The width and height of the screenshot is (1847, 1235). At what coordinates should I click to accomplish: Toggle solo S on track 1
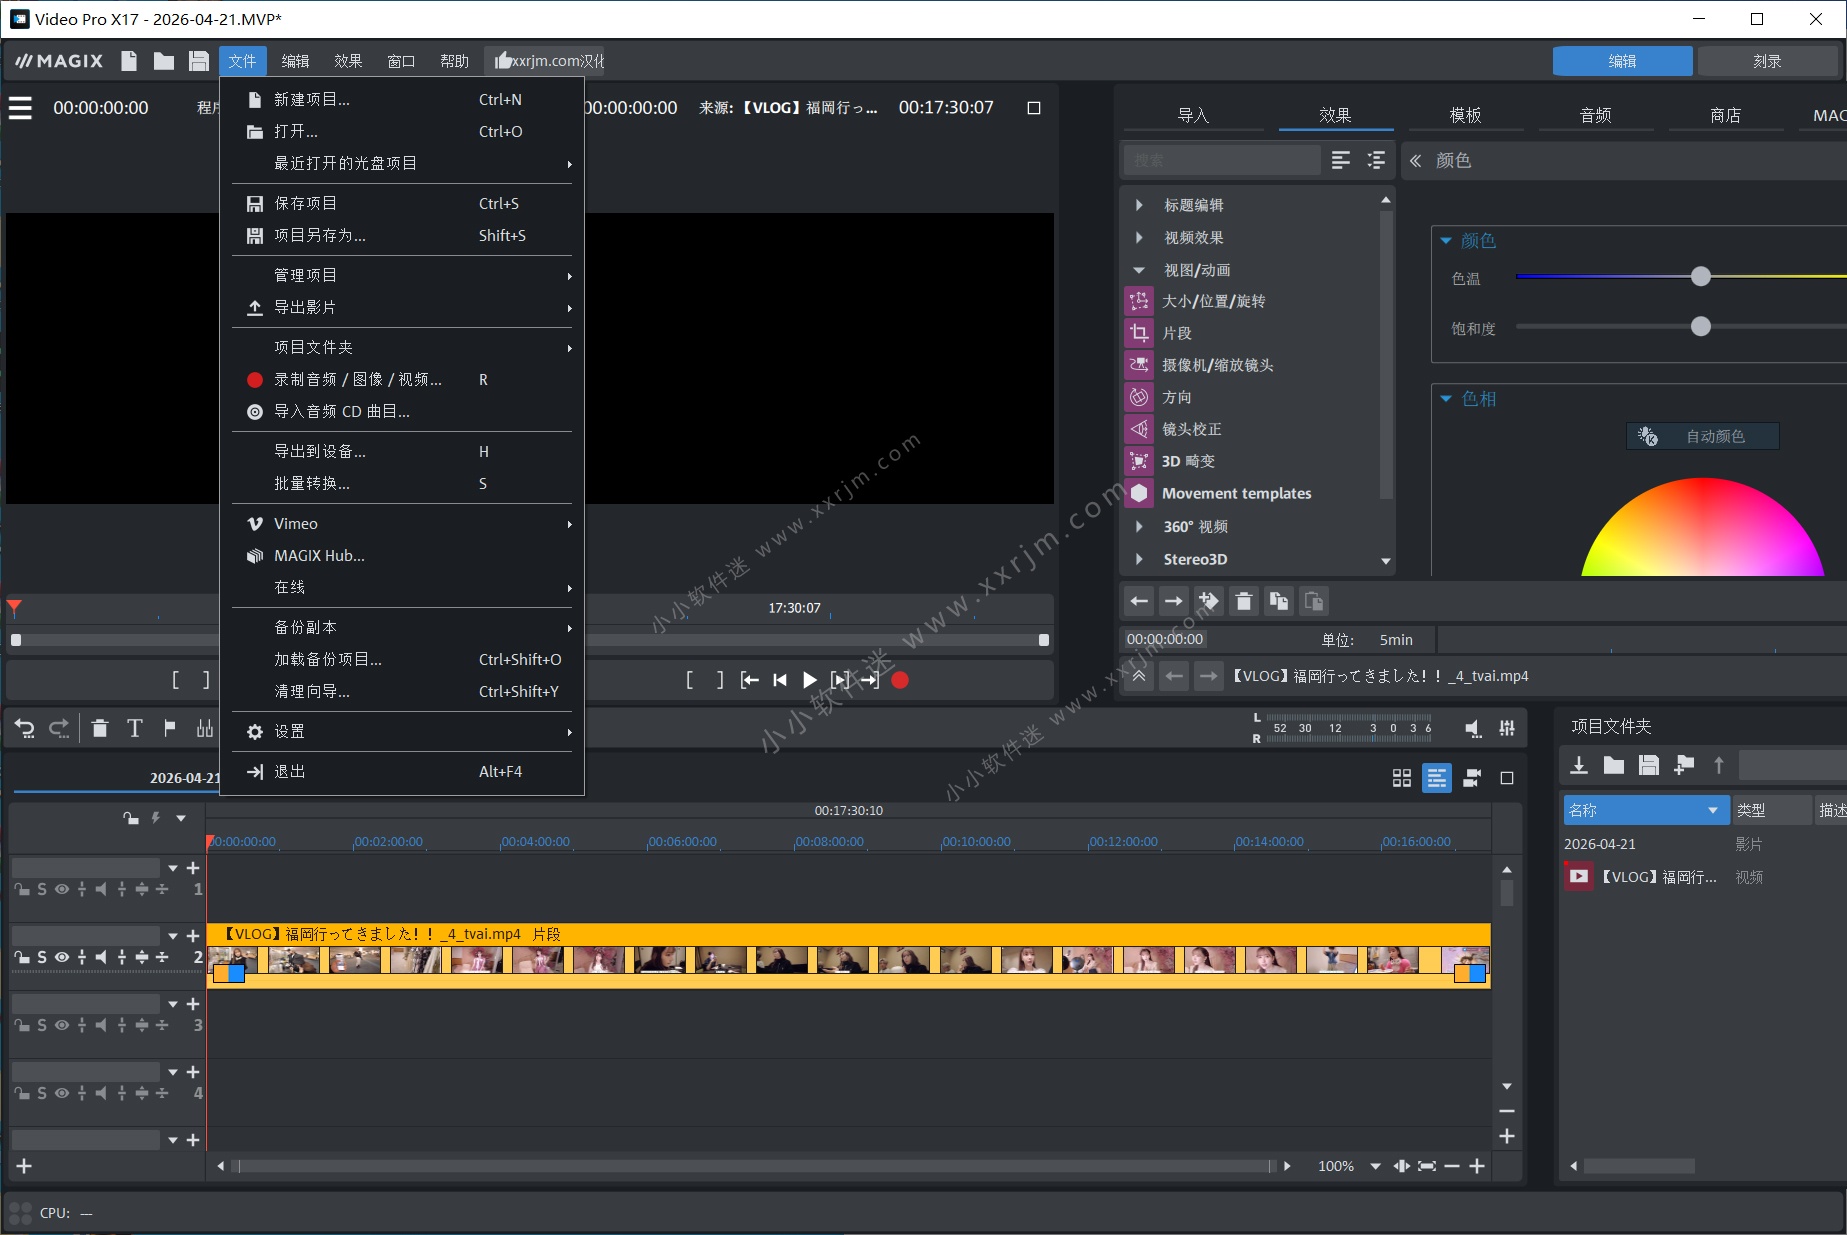[42, 889]
